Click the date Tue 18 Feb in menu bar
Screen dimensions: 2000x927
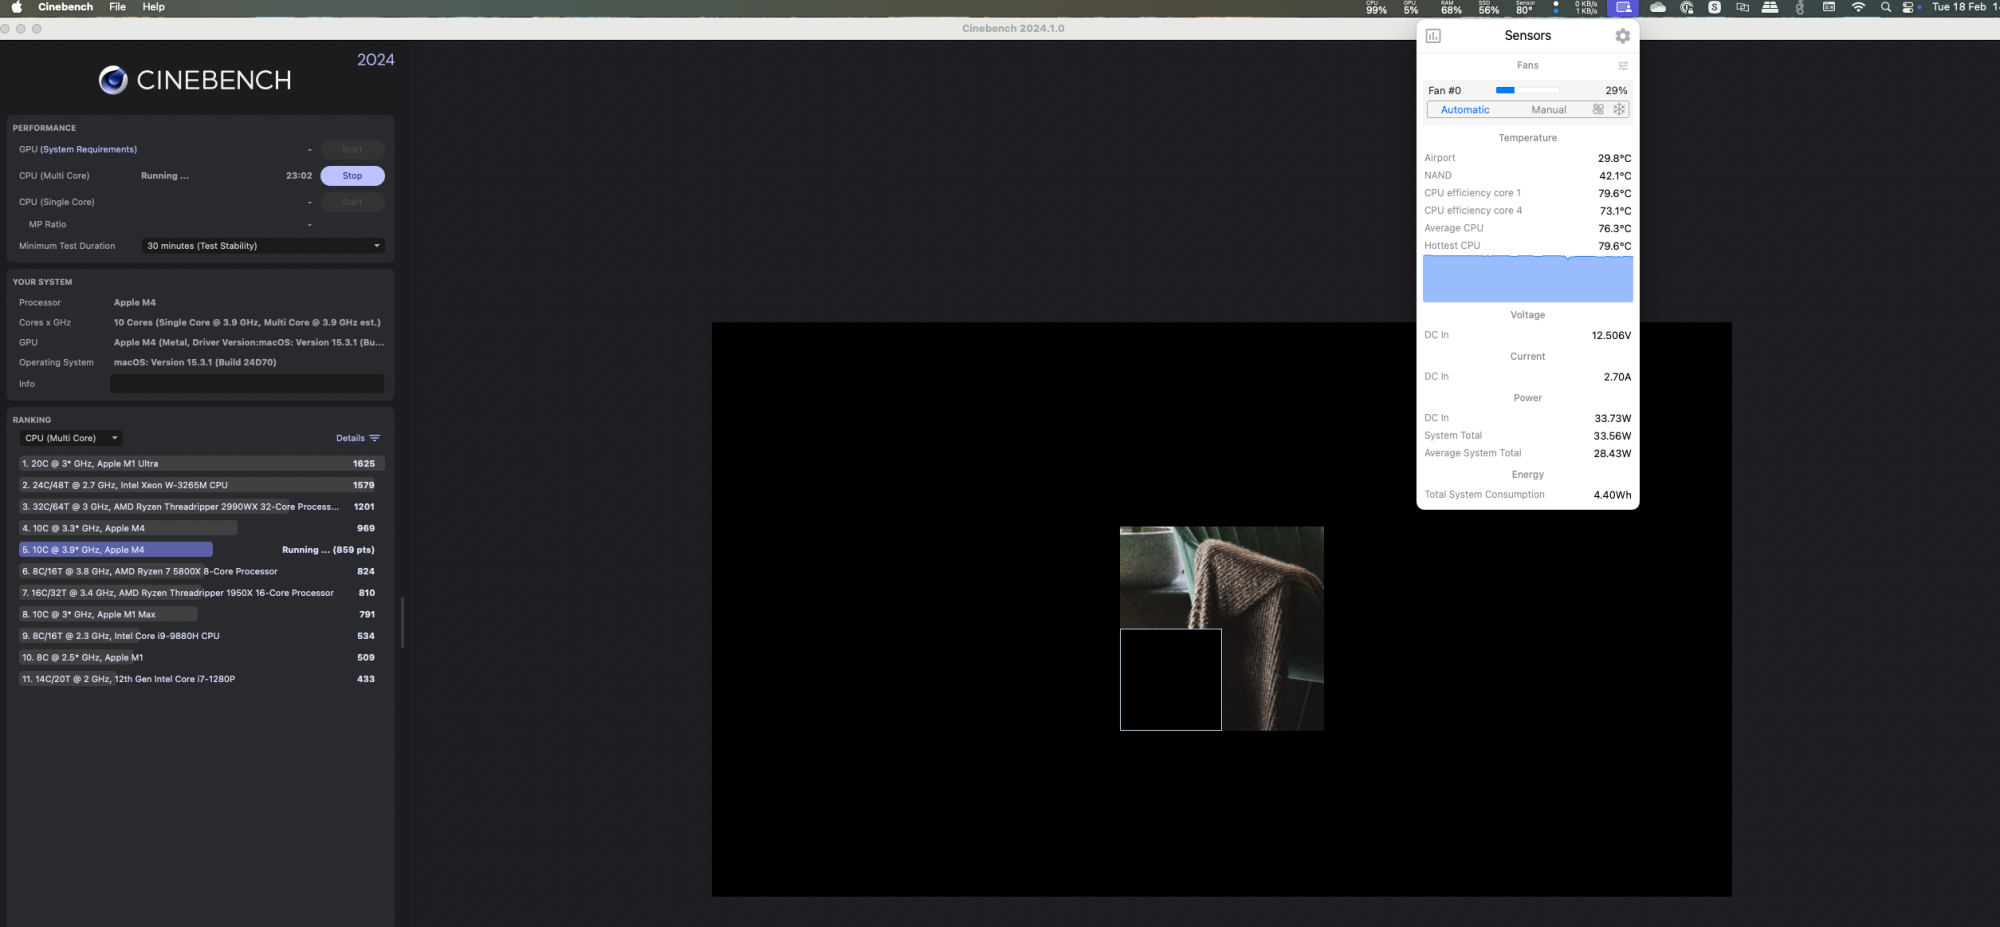pyautogui.click(x=1959, y=7)
